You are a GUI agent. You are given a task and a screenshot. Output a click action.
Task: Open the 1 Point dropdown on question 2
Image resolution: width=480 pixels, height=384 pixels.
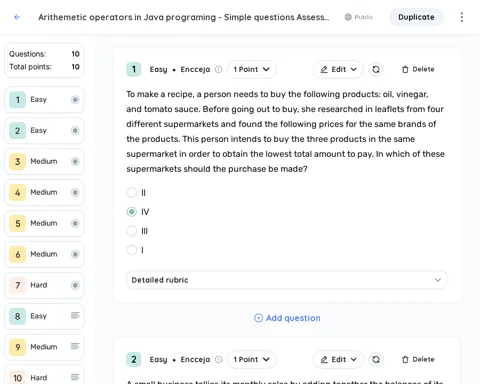(252, 359)
